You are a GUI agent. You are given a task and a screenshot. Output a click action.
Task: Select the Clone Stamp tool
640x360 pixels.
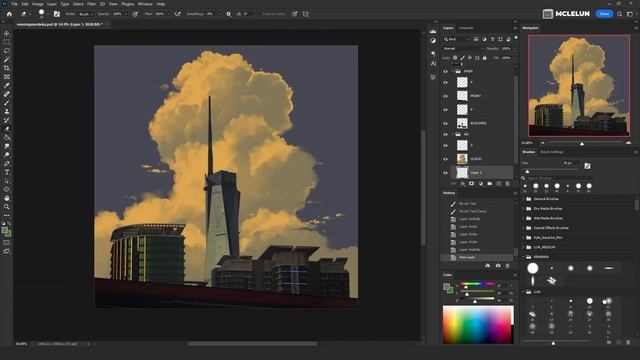(x=7, y=111)
